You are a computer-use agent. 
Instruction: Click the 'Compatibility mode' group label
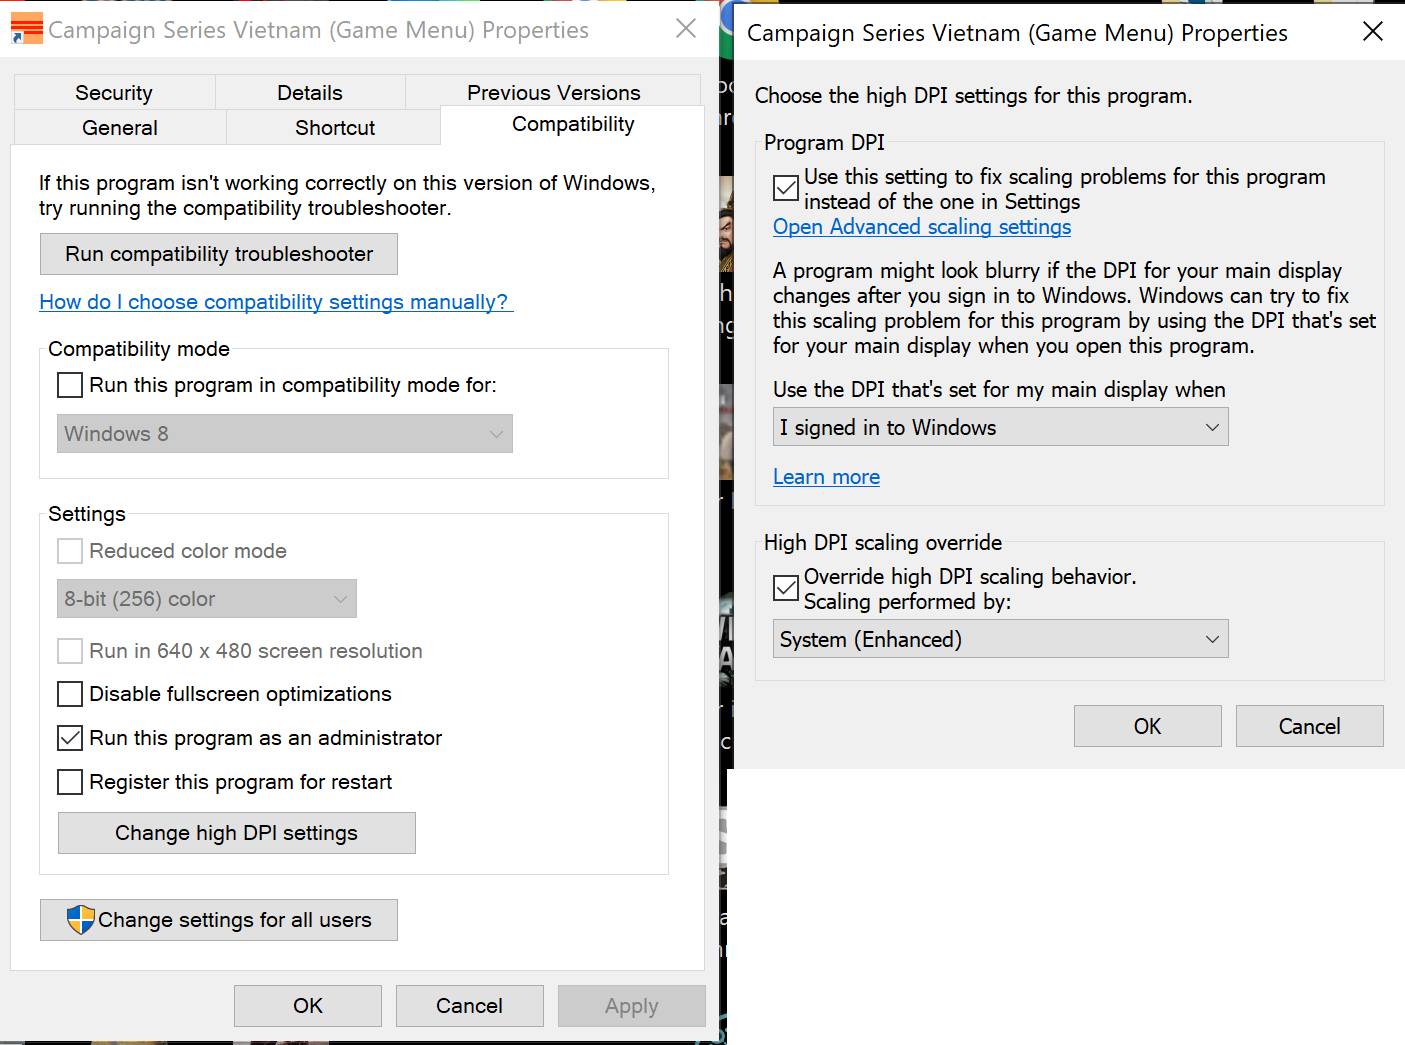(x=139, y=349)
